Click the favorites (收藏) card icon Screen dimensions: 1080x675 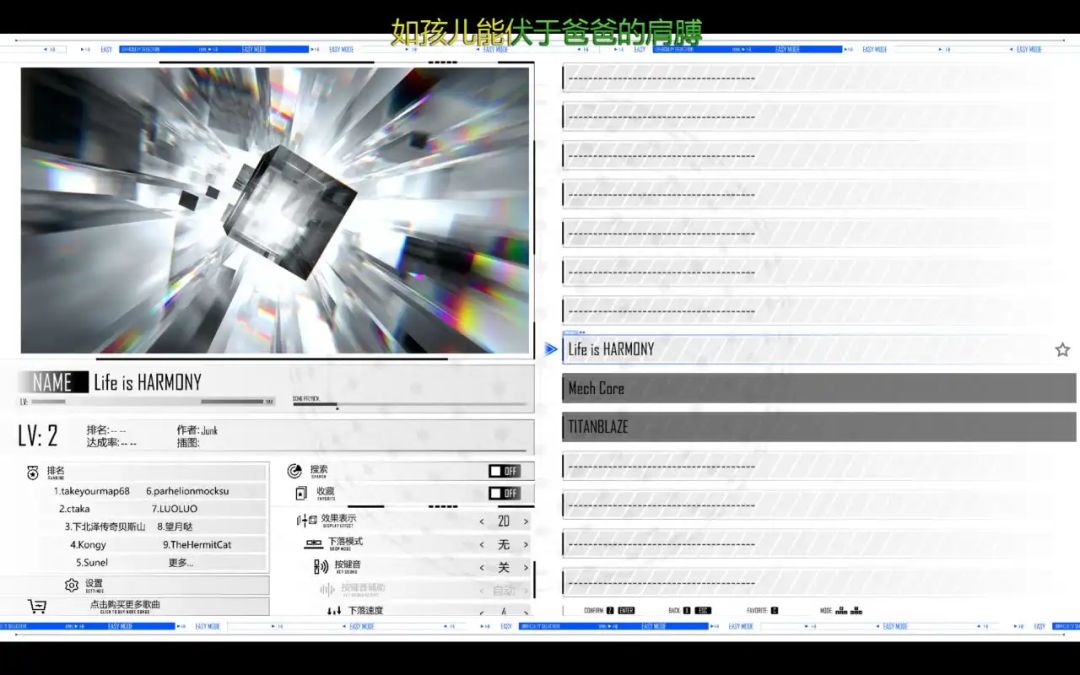click(301, 493)
